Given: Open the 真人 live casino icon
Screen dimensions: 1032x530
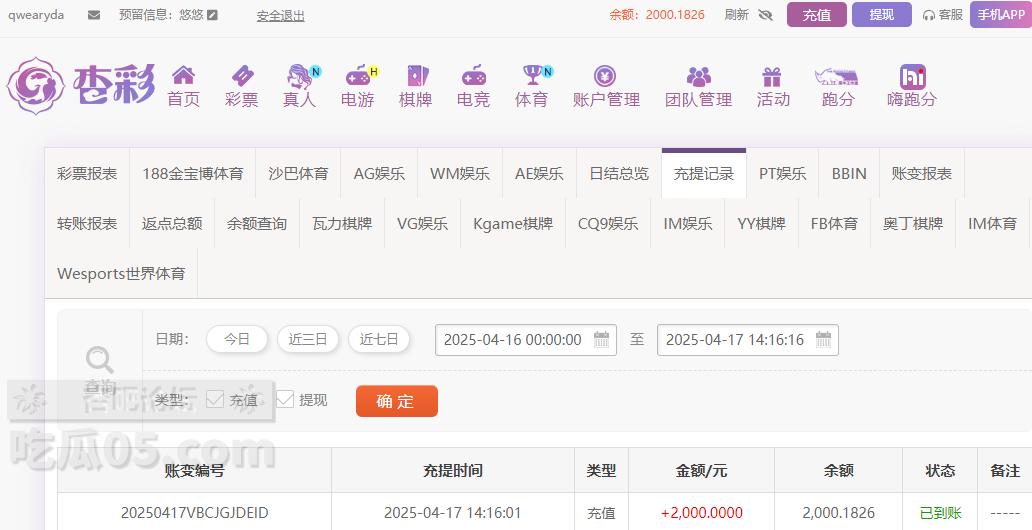Looking at the screenshot, I should pos(300,76).
